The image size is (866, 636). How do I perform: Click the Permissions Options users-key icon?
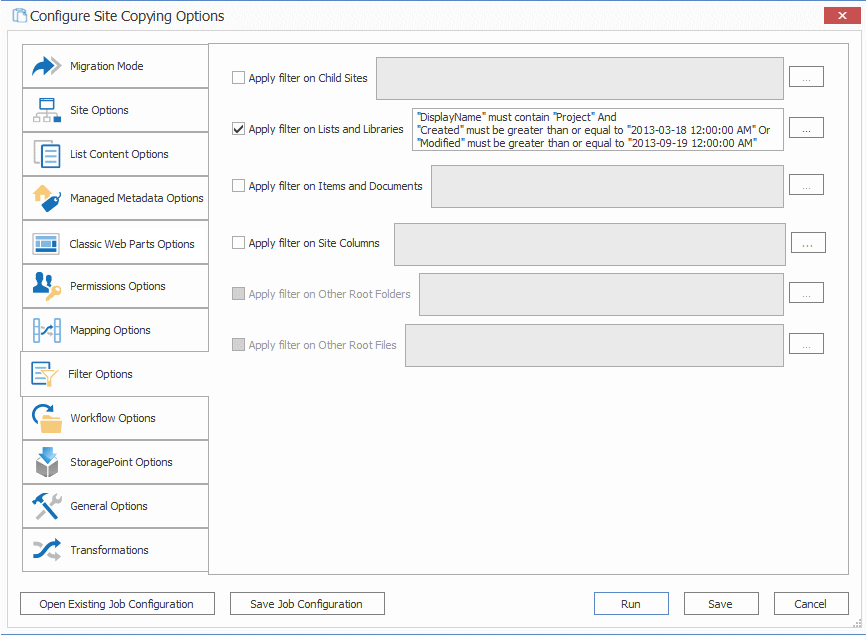pyautogui.click(x=47, y=287)
